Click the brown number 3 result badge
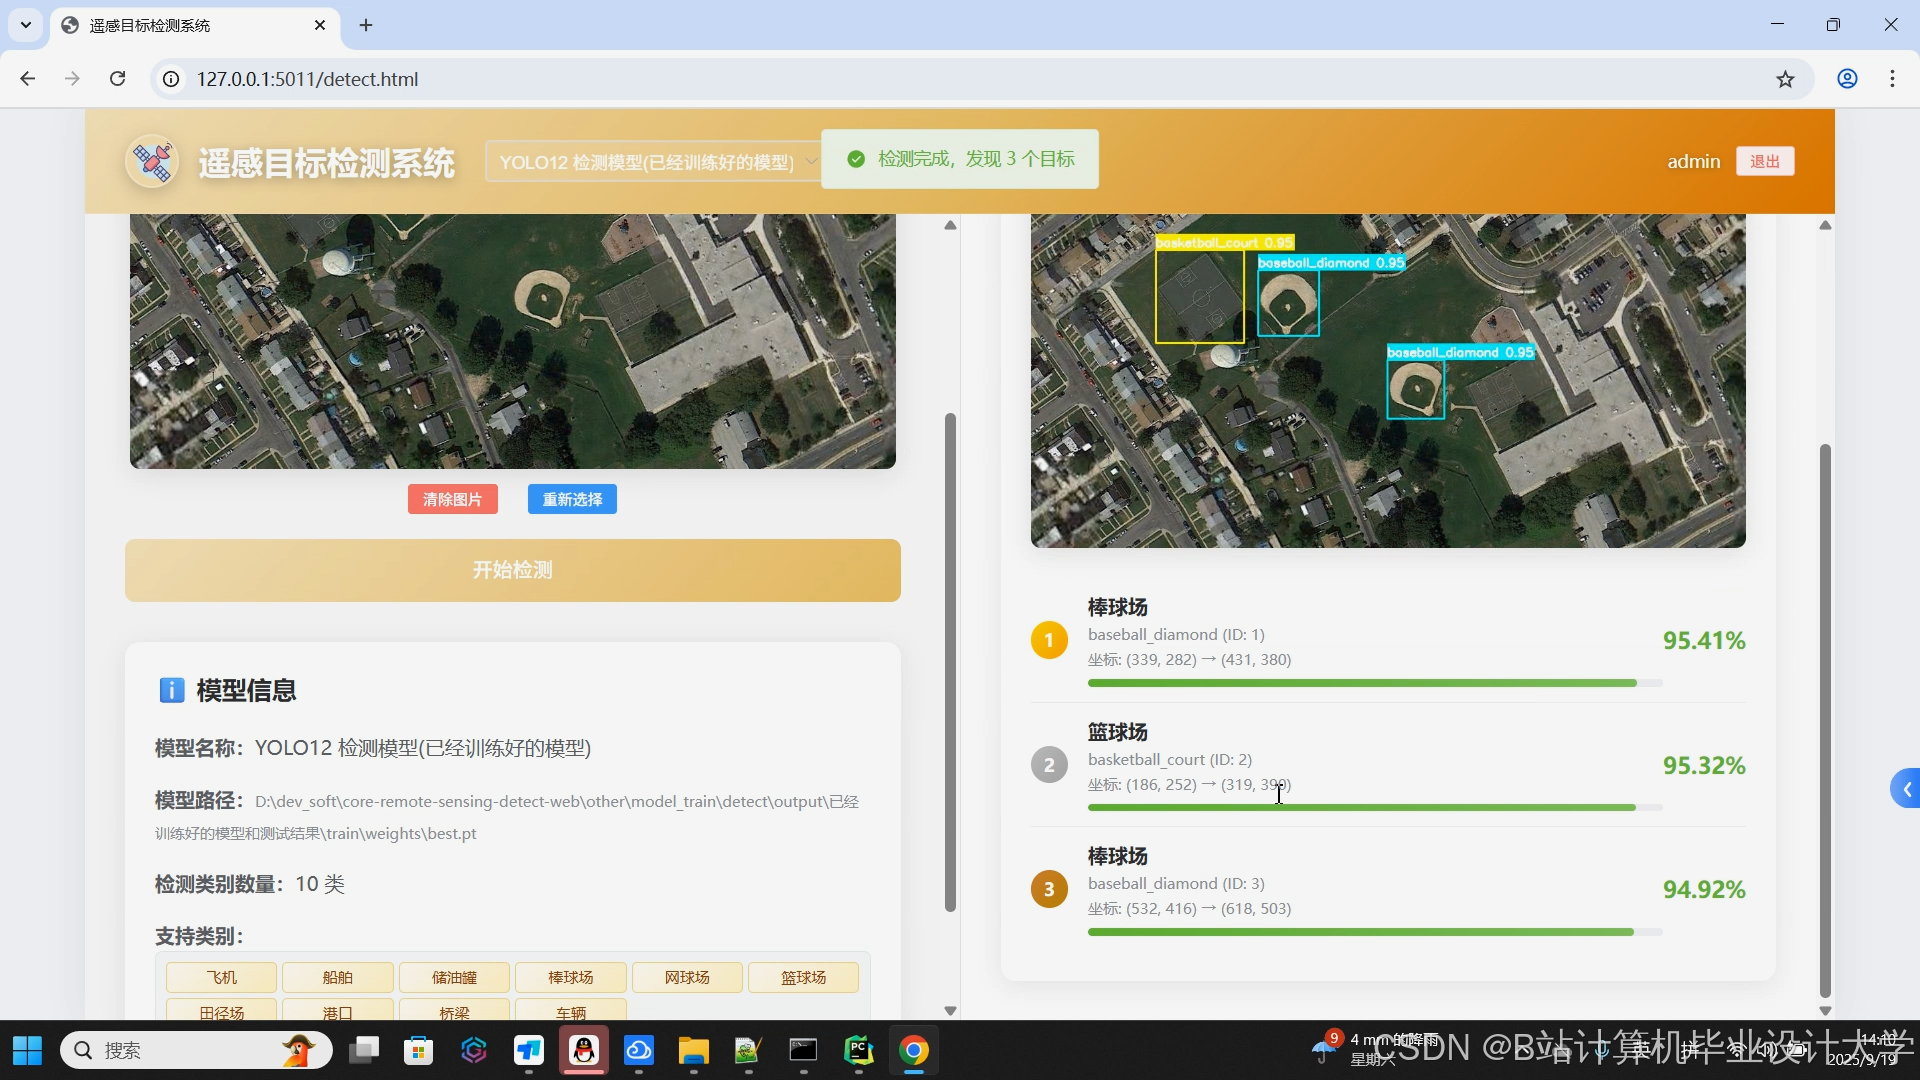Viewport: 1920px width, 1080px height. [1049, 889]
